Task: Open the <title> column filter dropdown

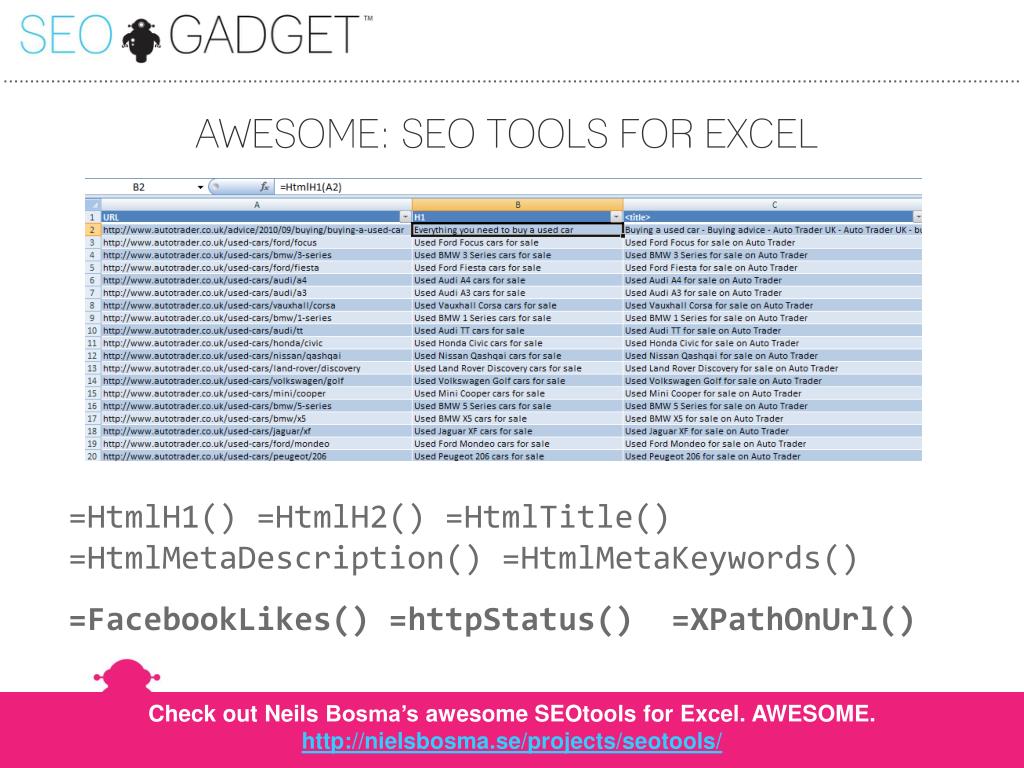Action: (917, 217)
